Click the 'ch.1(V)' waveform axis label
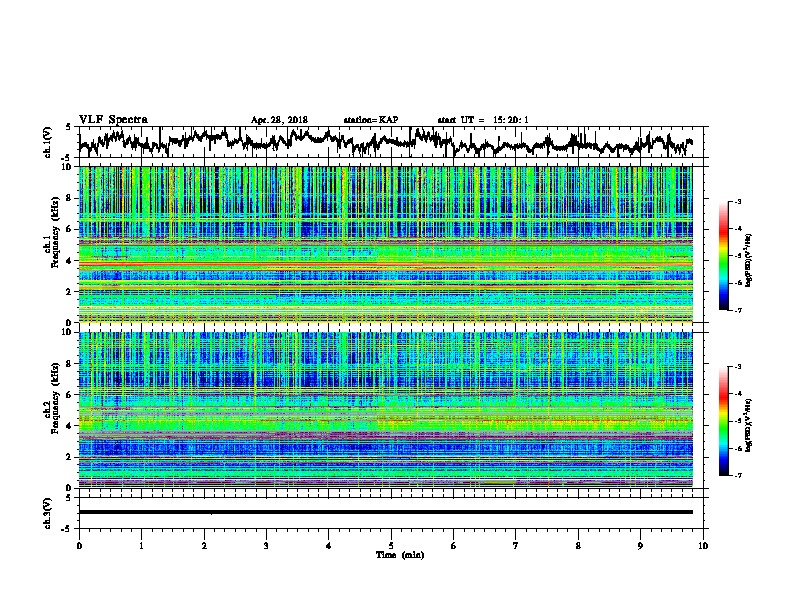The height and width of the screenshot is (612, 792). [x=48, y=142]
